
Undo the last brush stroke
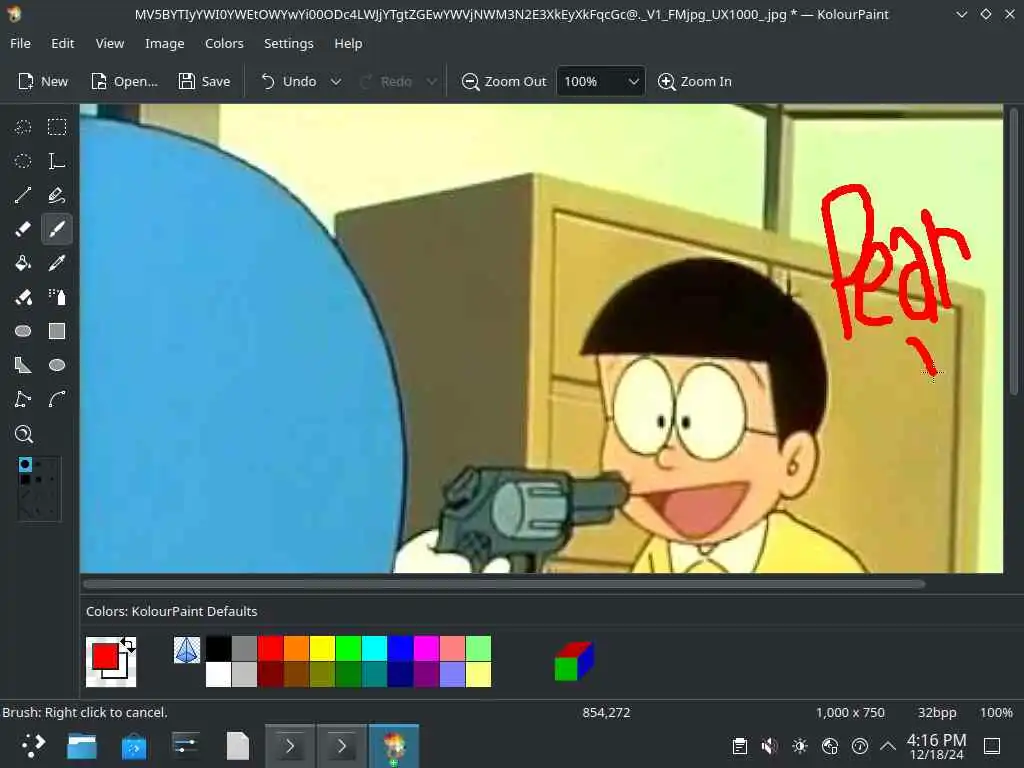(x=289, y=82)
